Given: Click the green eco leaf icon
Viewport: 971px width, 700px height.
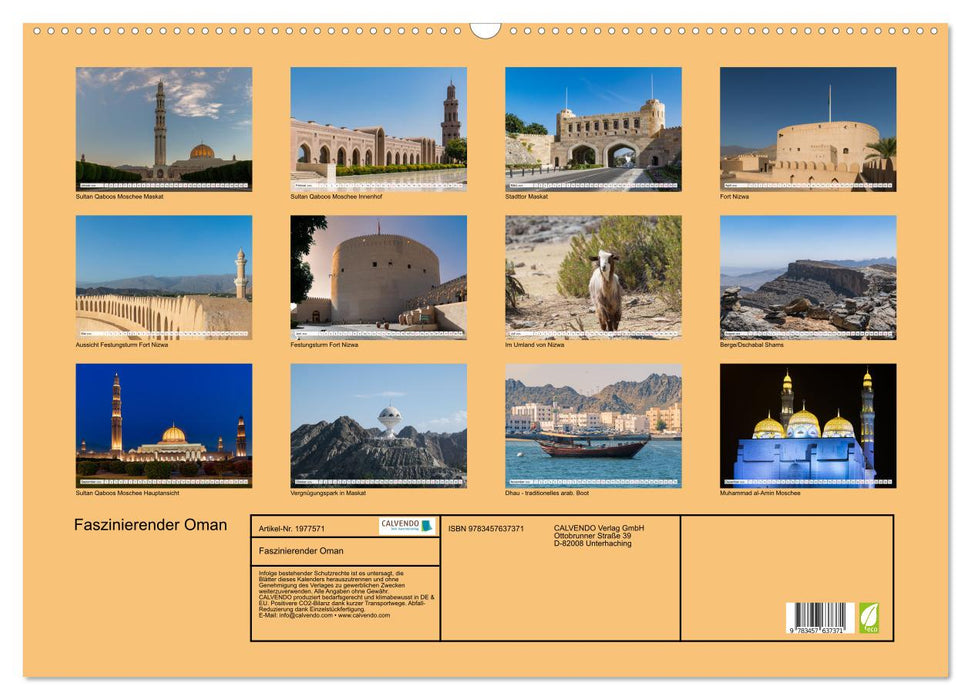Looking at the screenshot, I should tap(869, 616).
